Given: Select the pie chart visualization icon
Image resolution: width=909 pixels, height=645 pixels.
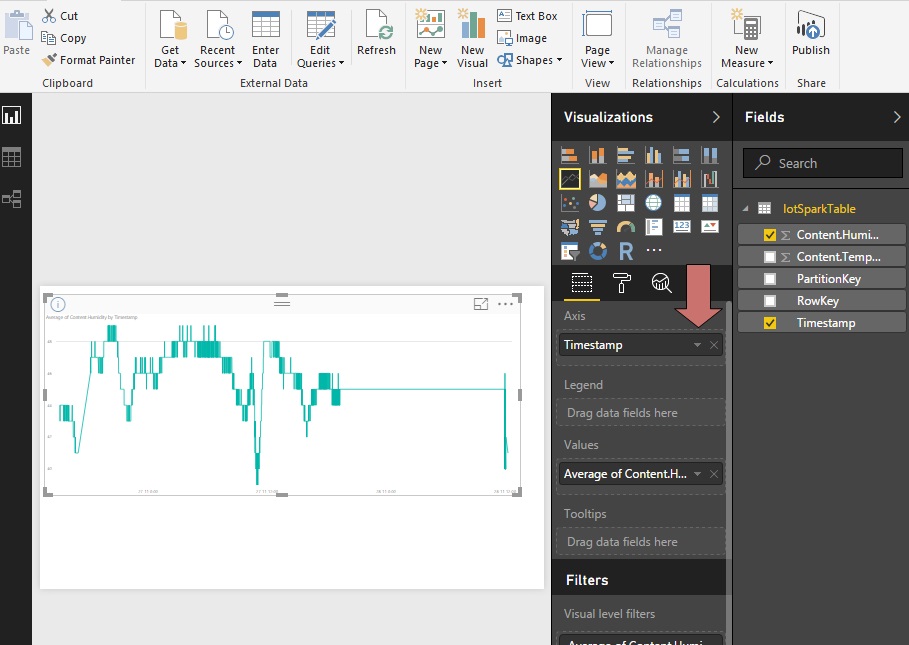Looking at the screenshot, I should (597, 202).
